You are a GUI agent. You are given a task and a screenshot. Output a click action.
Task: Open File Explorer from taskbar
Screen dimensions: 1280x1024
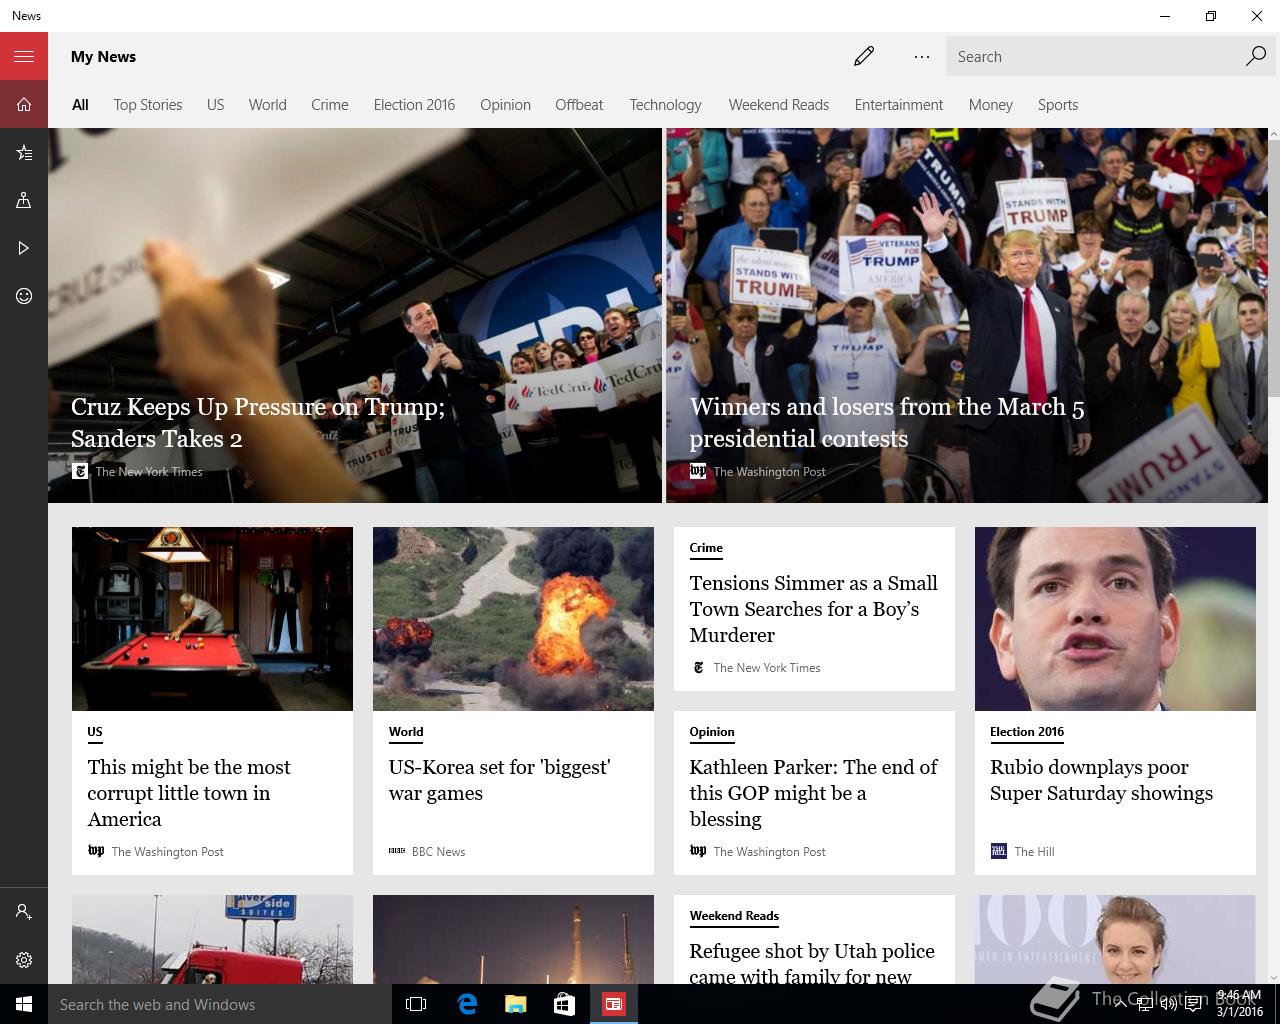515,1004
